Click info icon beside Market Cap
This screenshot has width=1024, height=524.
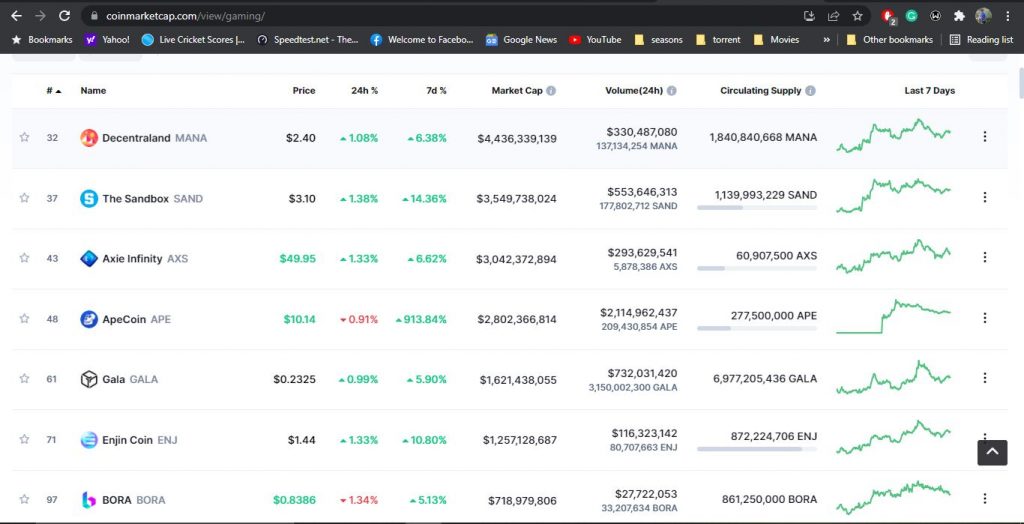point(551,91)
